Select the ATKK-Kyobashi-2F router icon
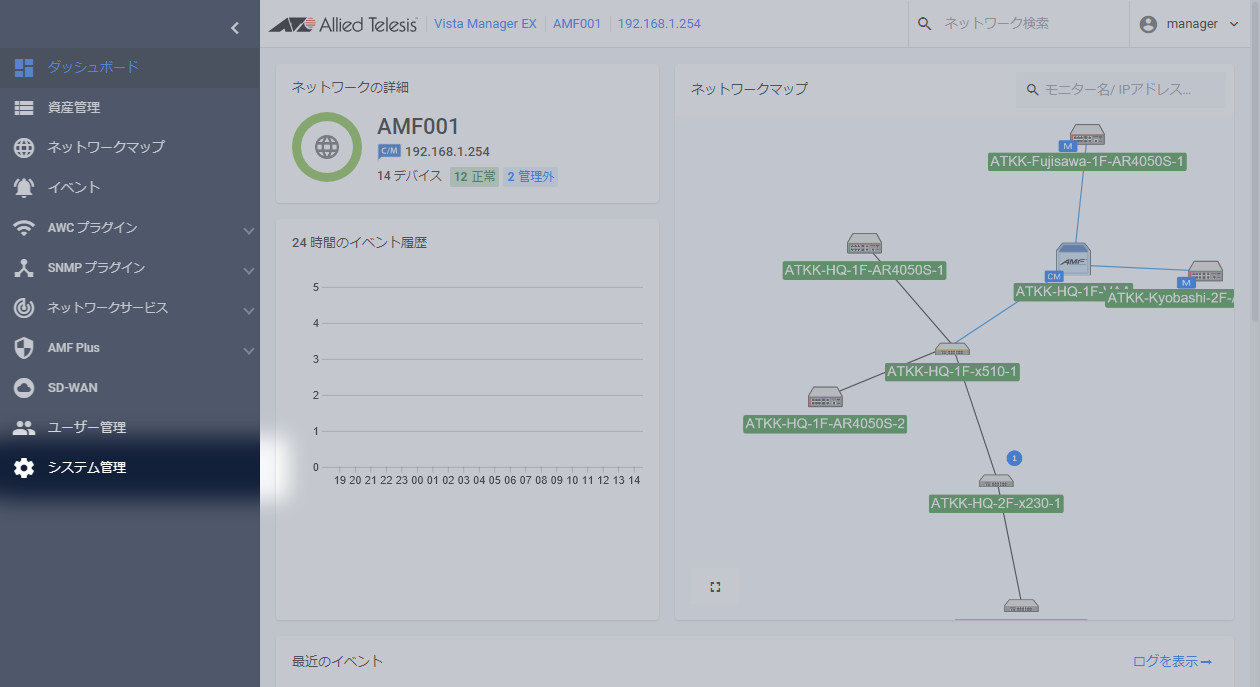This screenshot has height=687, width=1260. (x=1205, y=270)
